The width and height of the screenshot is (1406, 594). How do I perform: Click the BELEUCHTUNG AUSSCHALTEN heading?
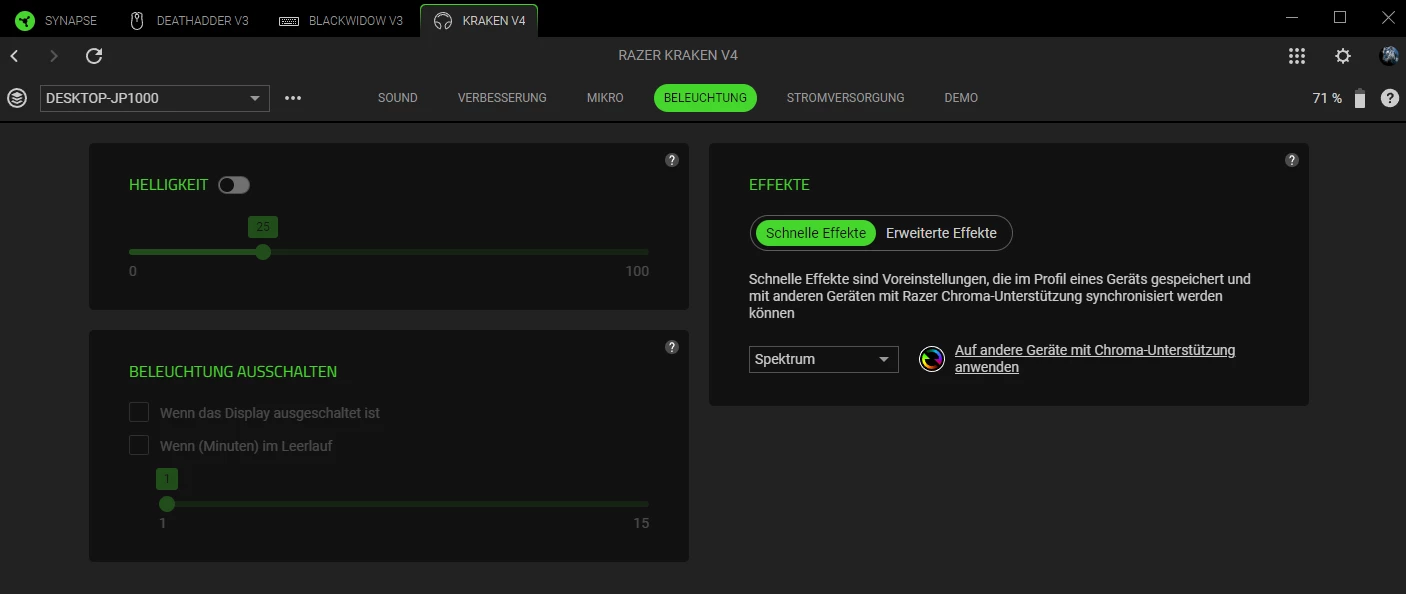point(233,372)
